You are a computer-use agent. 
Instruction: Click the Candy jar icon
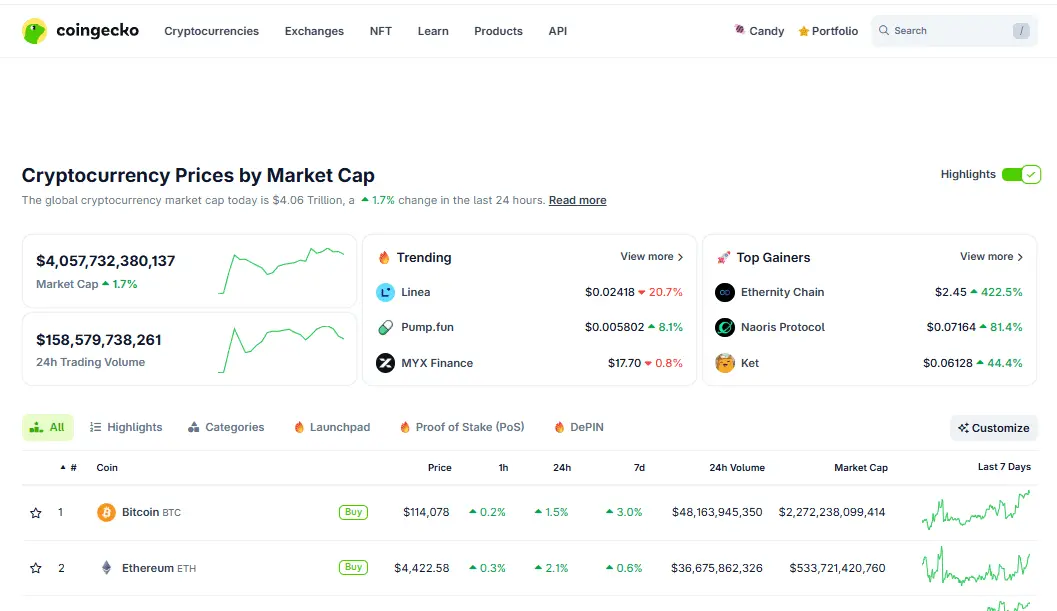tap(739, 30)
